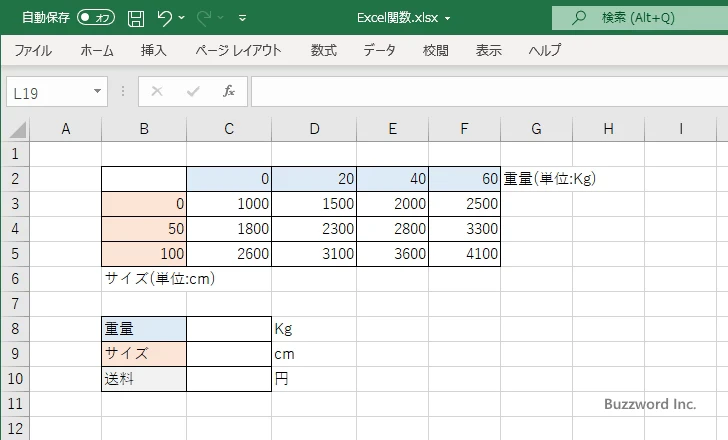
Task: Select column F header
Action: coord(464,129)
